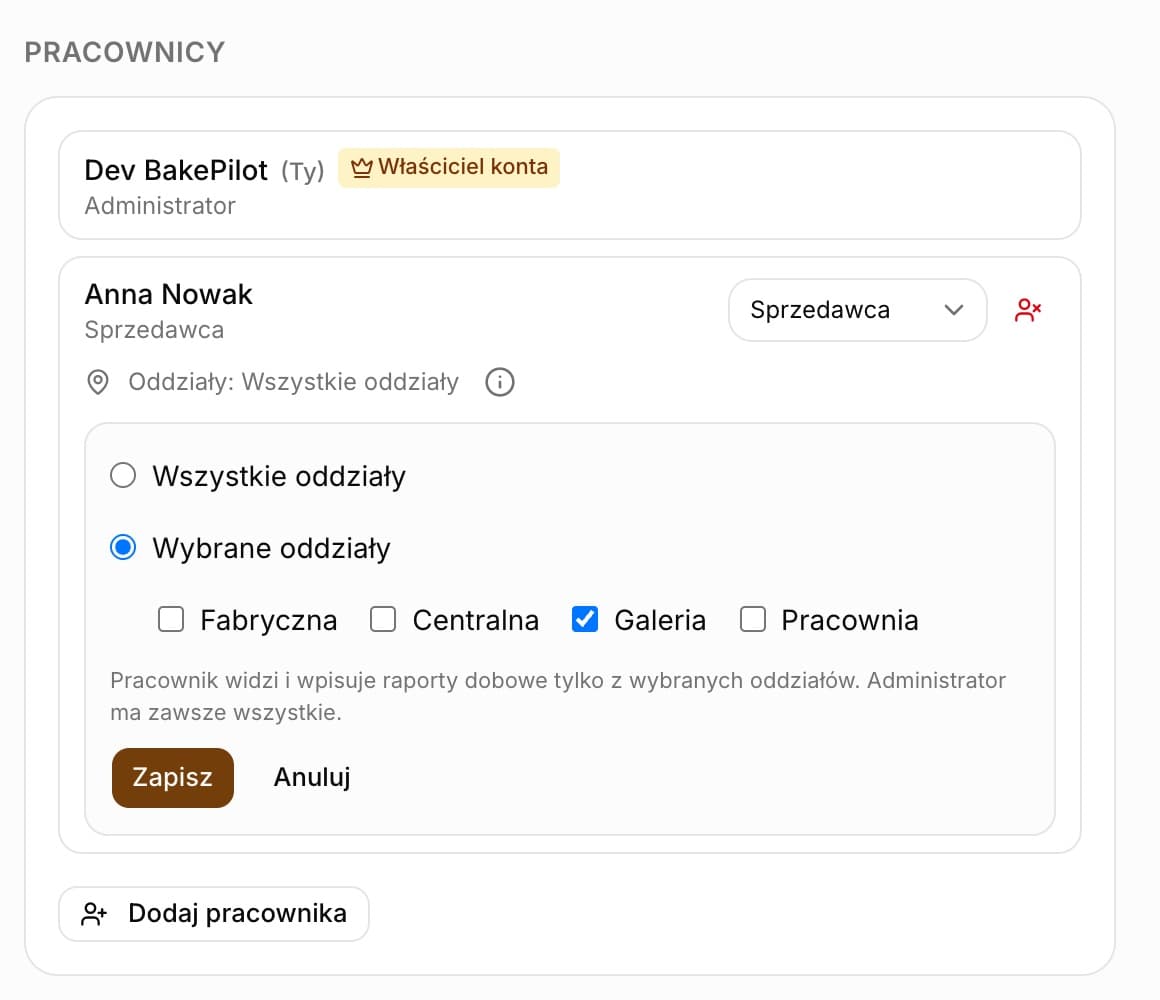Click the location pin icon beside Oddziały
The width and height of the screenshot is (1160, 1000).
98,382
